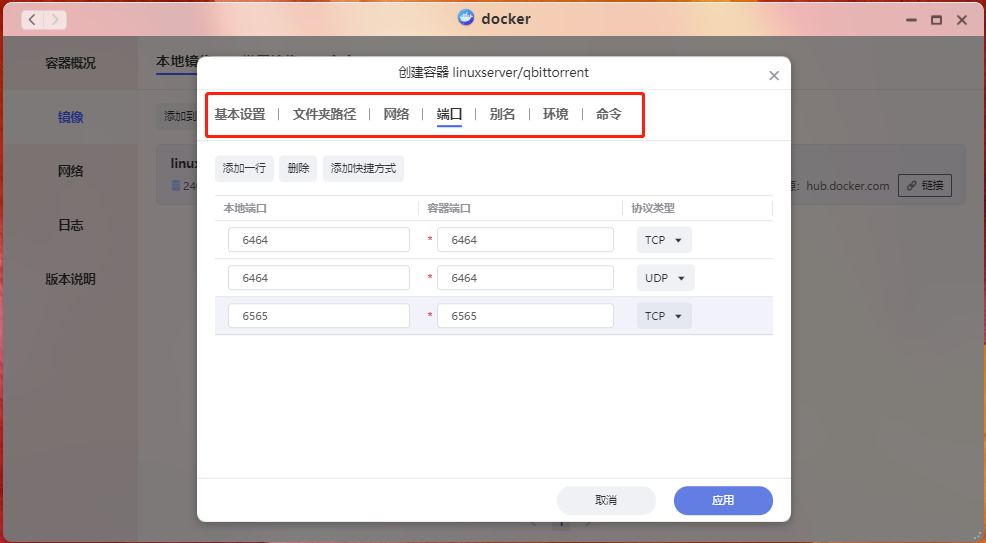
Task: Open the UDP protocol type dropdown
Action: click(x=665, y=278)
